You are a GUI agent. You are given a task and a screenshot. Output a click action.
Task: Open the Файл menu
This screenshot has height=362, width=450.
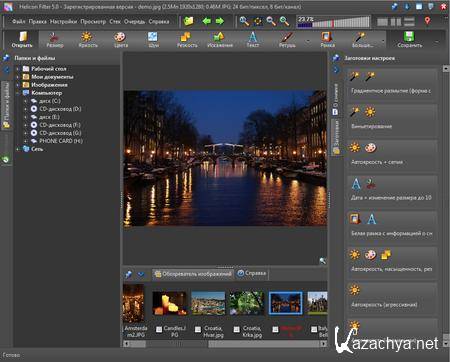(19, 22)
